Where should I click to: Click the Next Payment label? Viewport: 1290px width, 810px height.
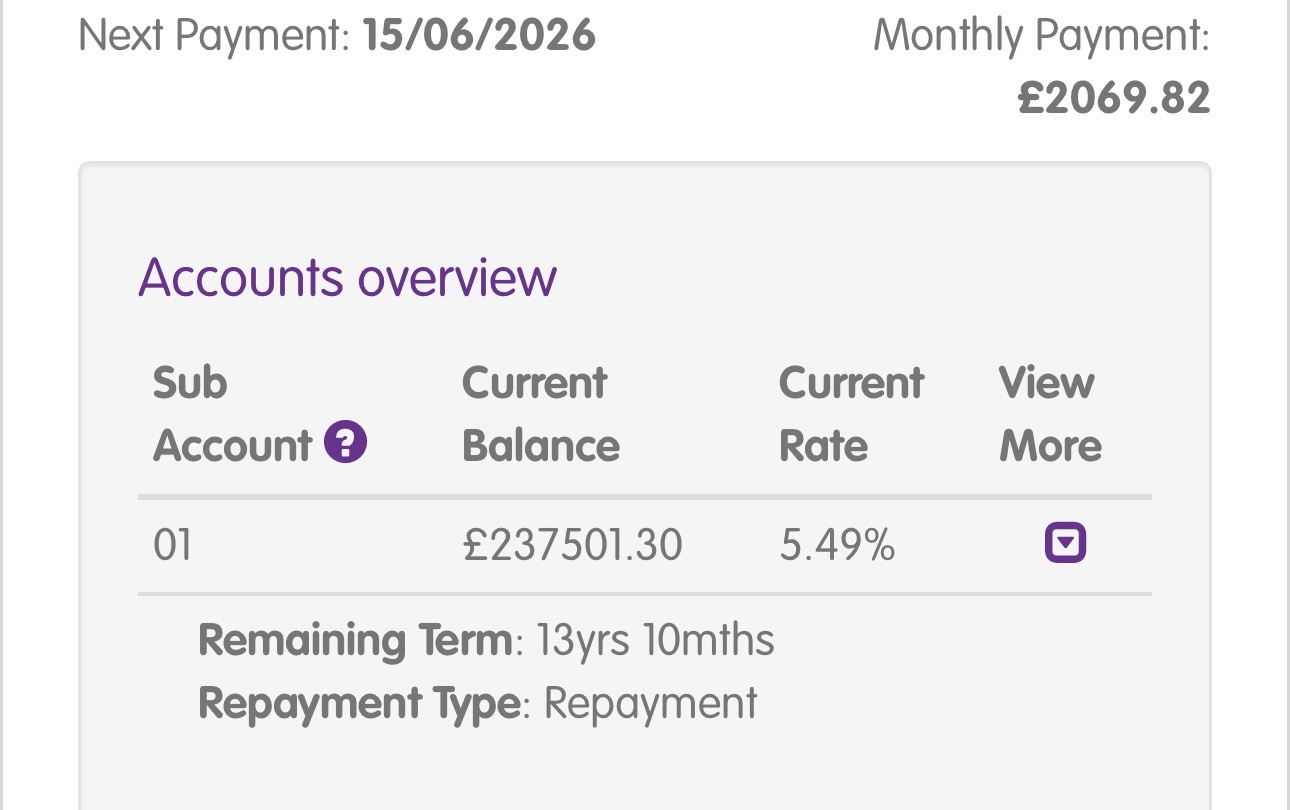tap(214, 37)
